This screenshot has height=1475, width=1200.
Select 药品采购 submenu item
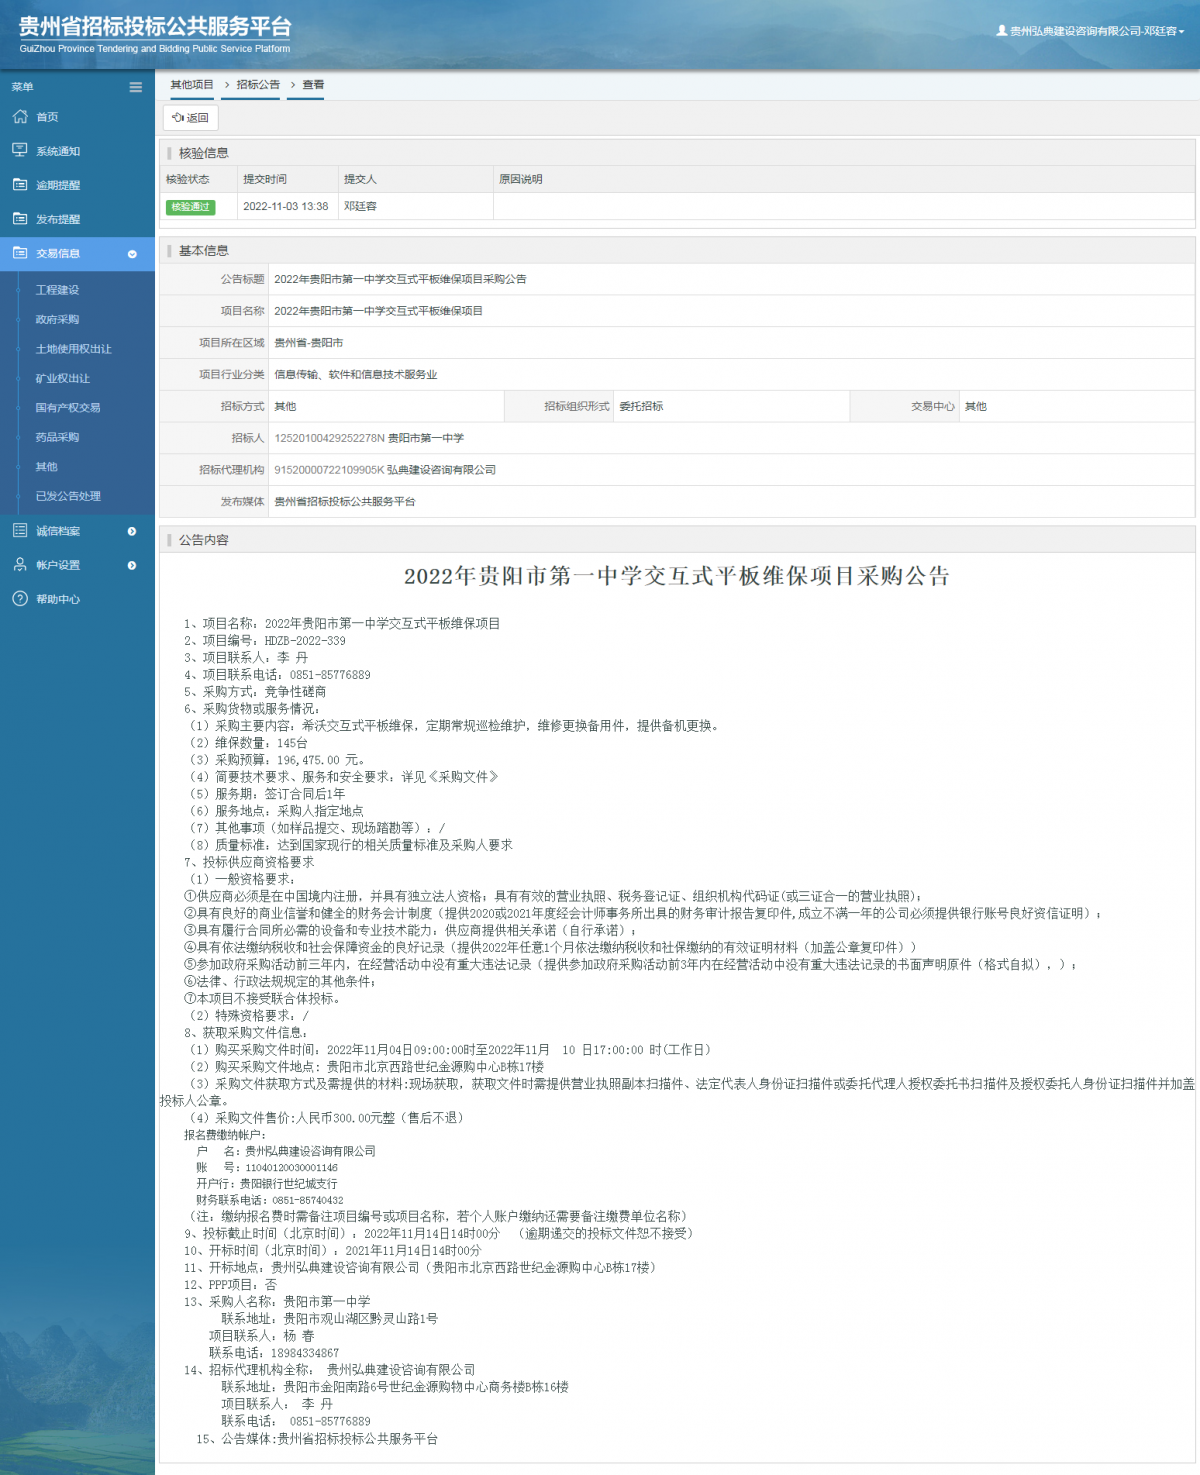pos(57,437)
